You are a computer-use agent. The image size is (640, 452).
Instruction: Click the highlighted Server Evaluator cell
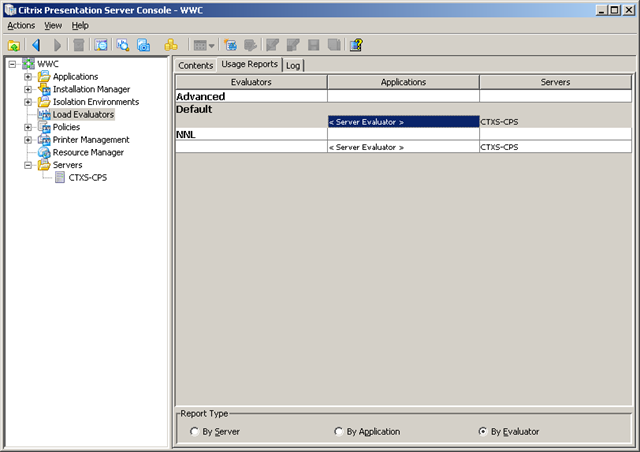coord(403,122)
